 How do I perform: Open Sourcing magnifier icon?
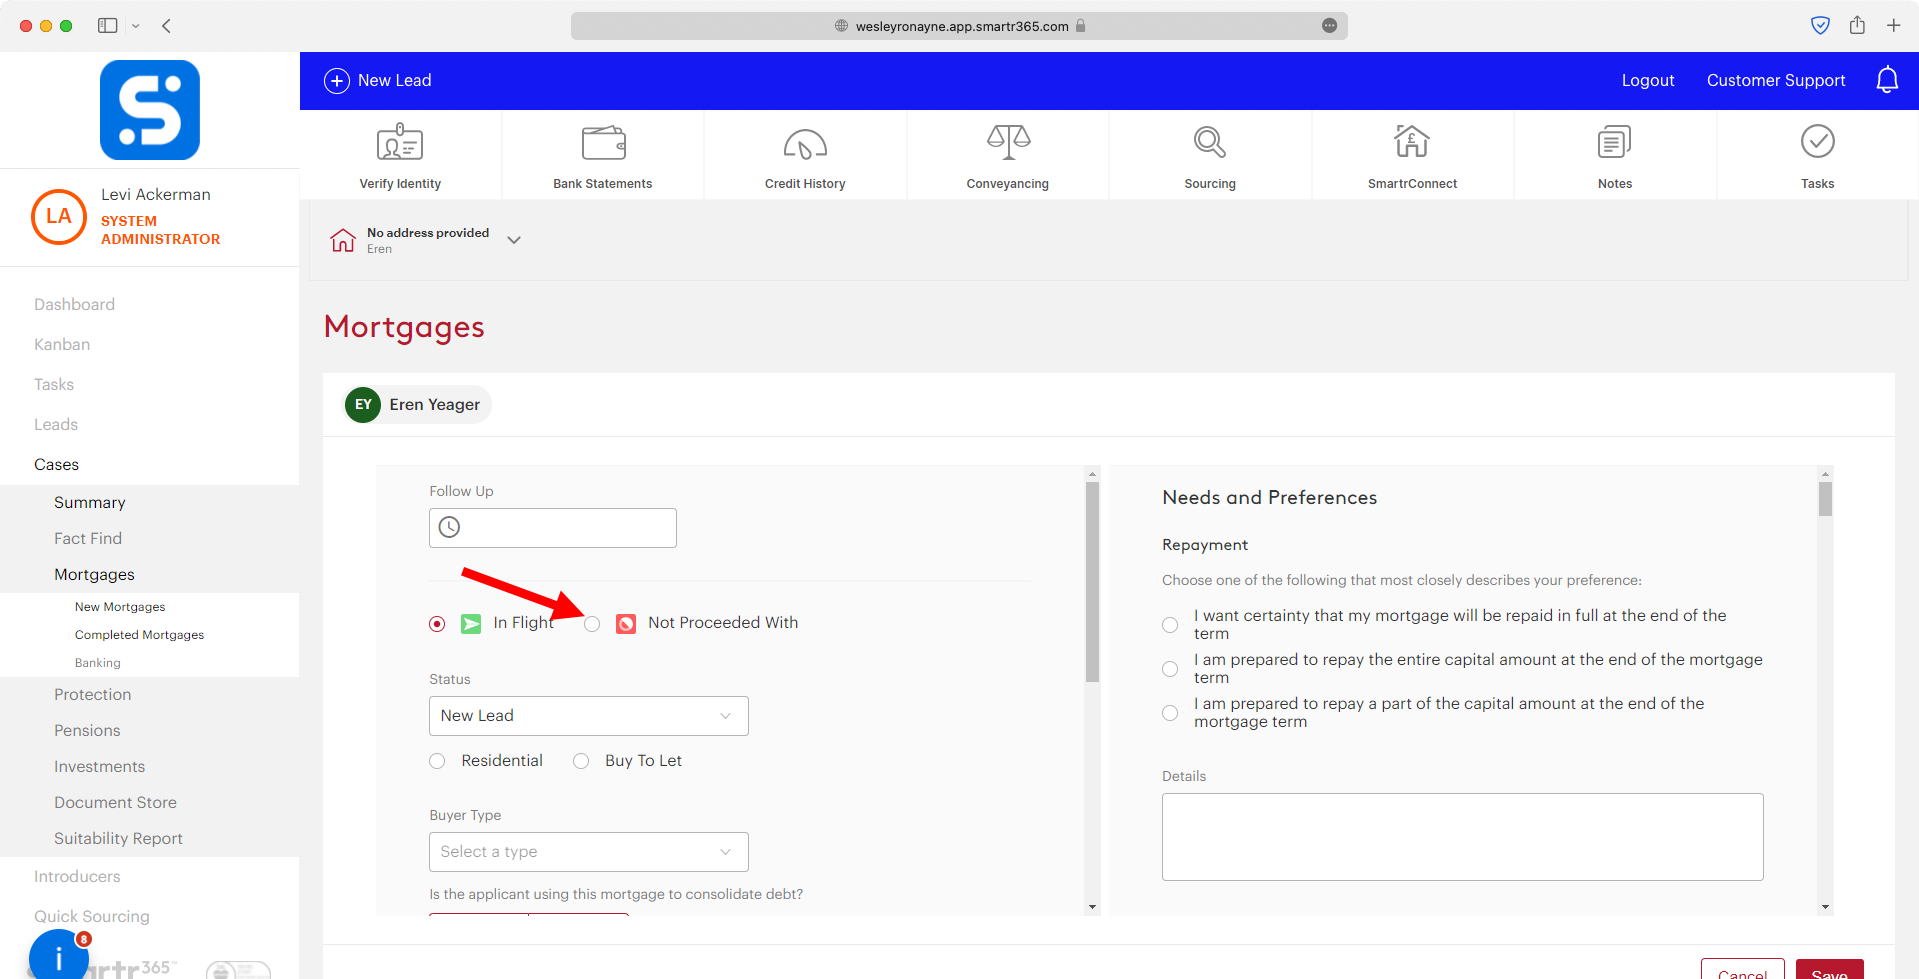[x=1210, y=142]
